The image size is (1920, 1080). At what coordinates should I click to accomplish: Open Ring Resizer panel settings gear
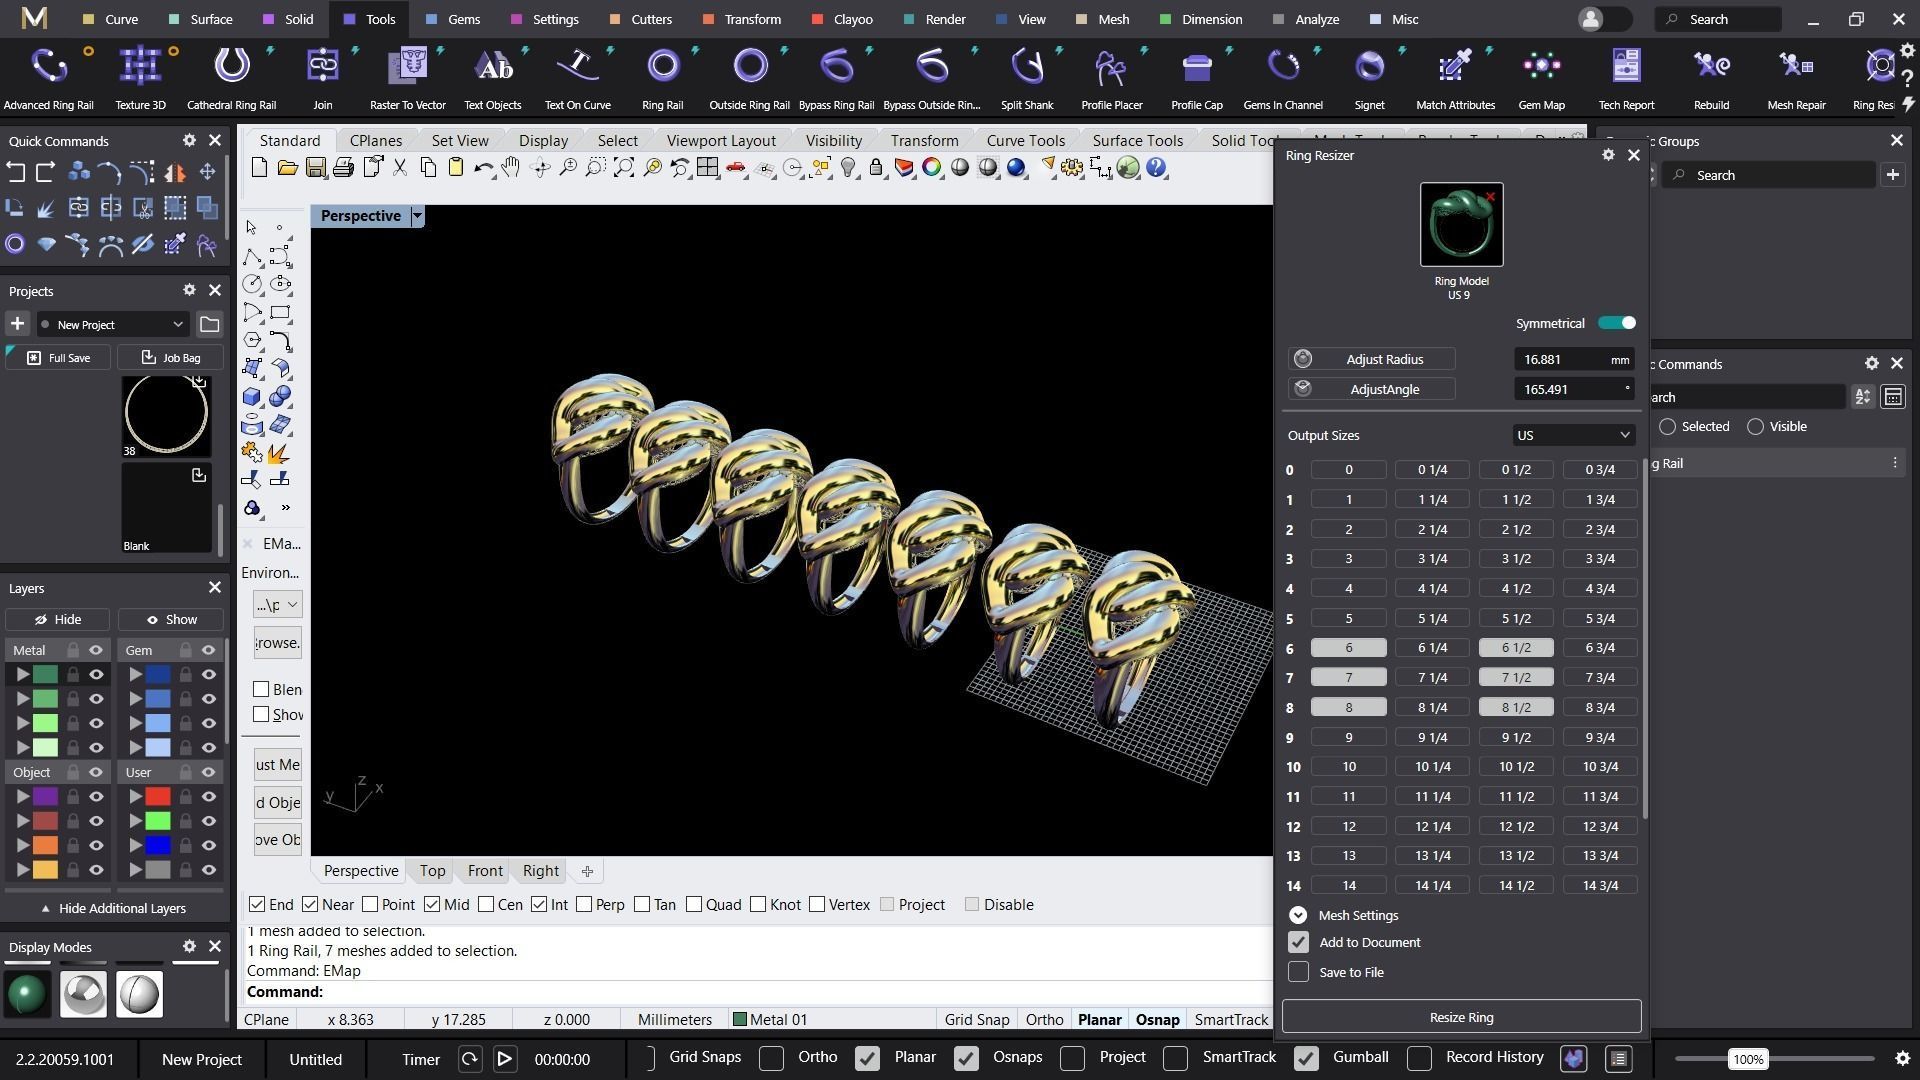(1608, 155)
